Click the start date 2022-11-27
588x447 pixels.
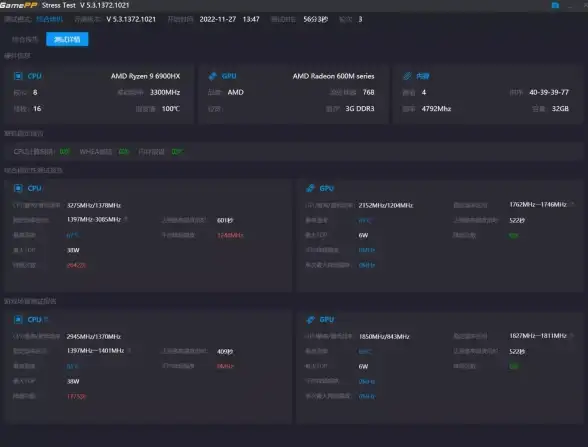click(x=218, y=19)
